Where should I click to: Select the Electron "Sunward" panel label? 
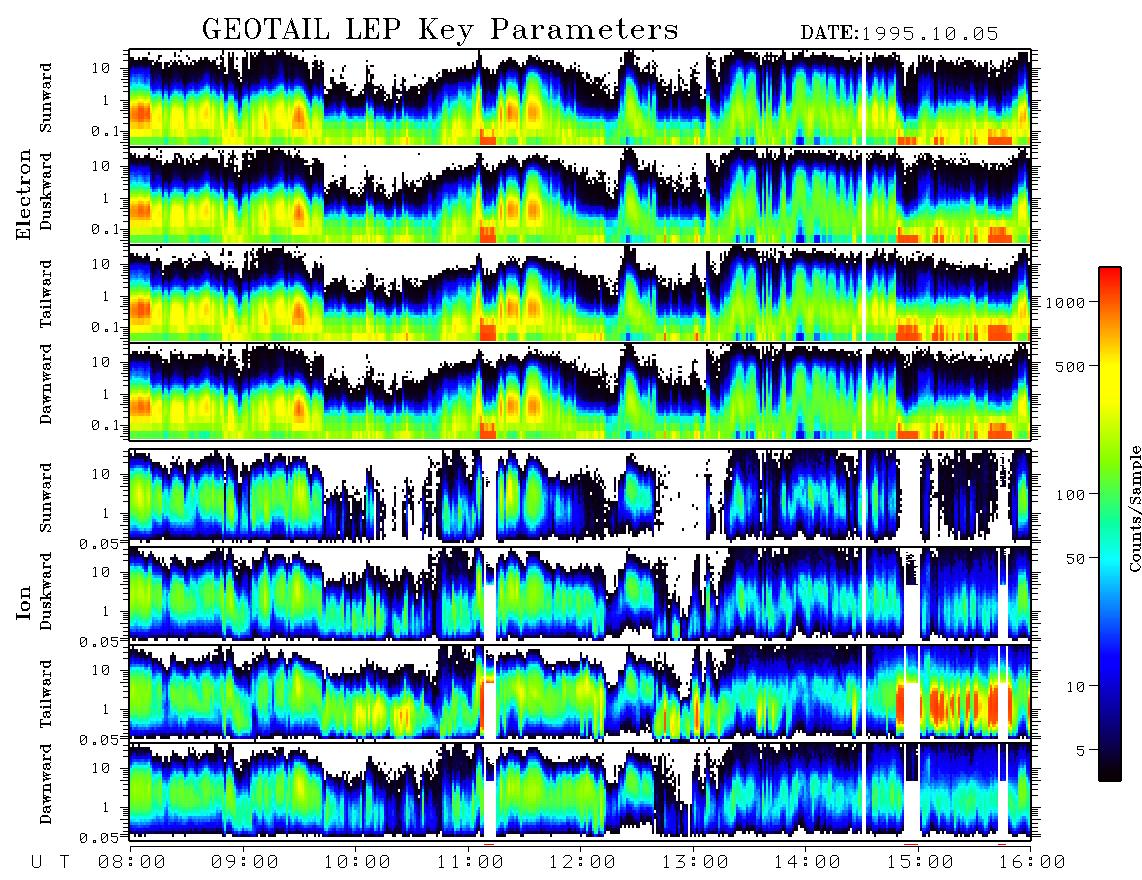coord(46,98)
